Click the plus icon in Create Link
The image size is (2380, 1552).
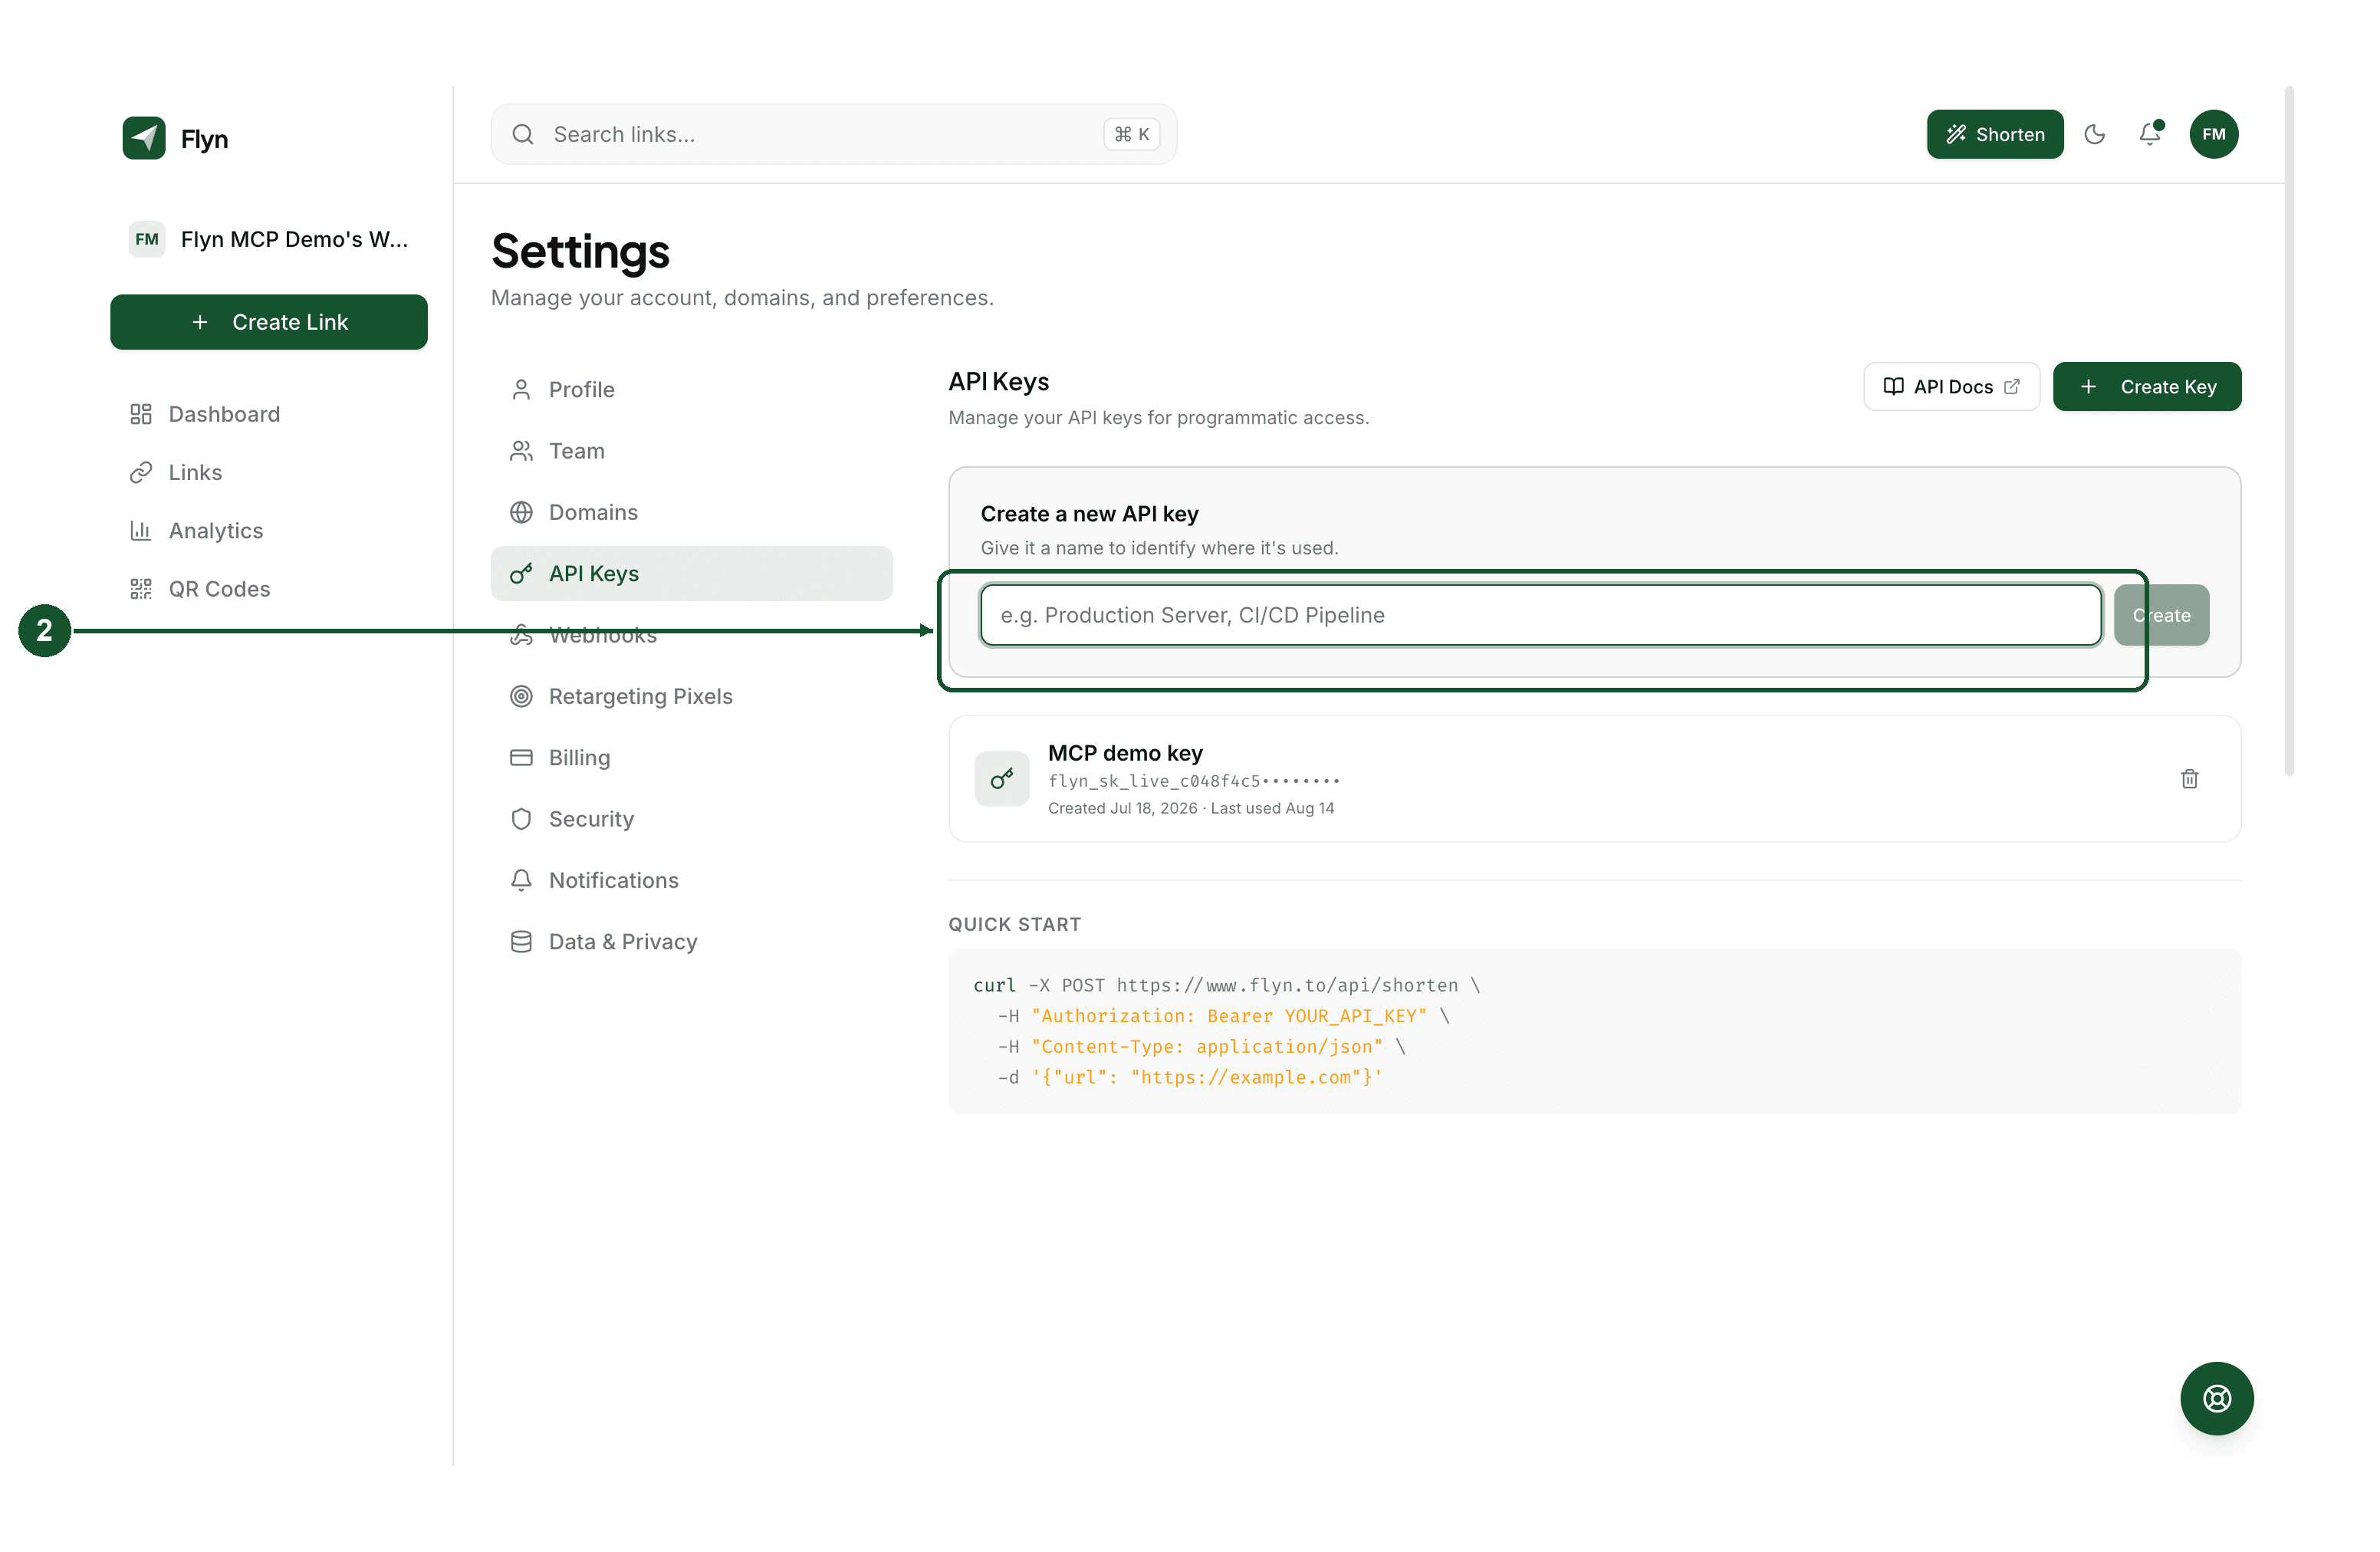coord(200,322)
